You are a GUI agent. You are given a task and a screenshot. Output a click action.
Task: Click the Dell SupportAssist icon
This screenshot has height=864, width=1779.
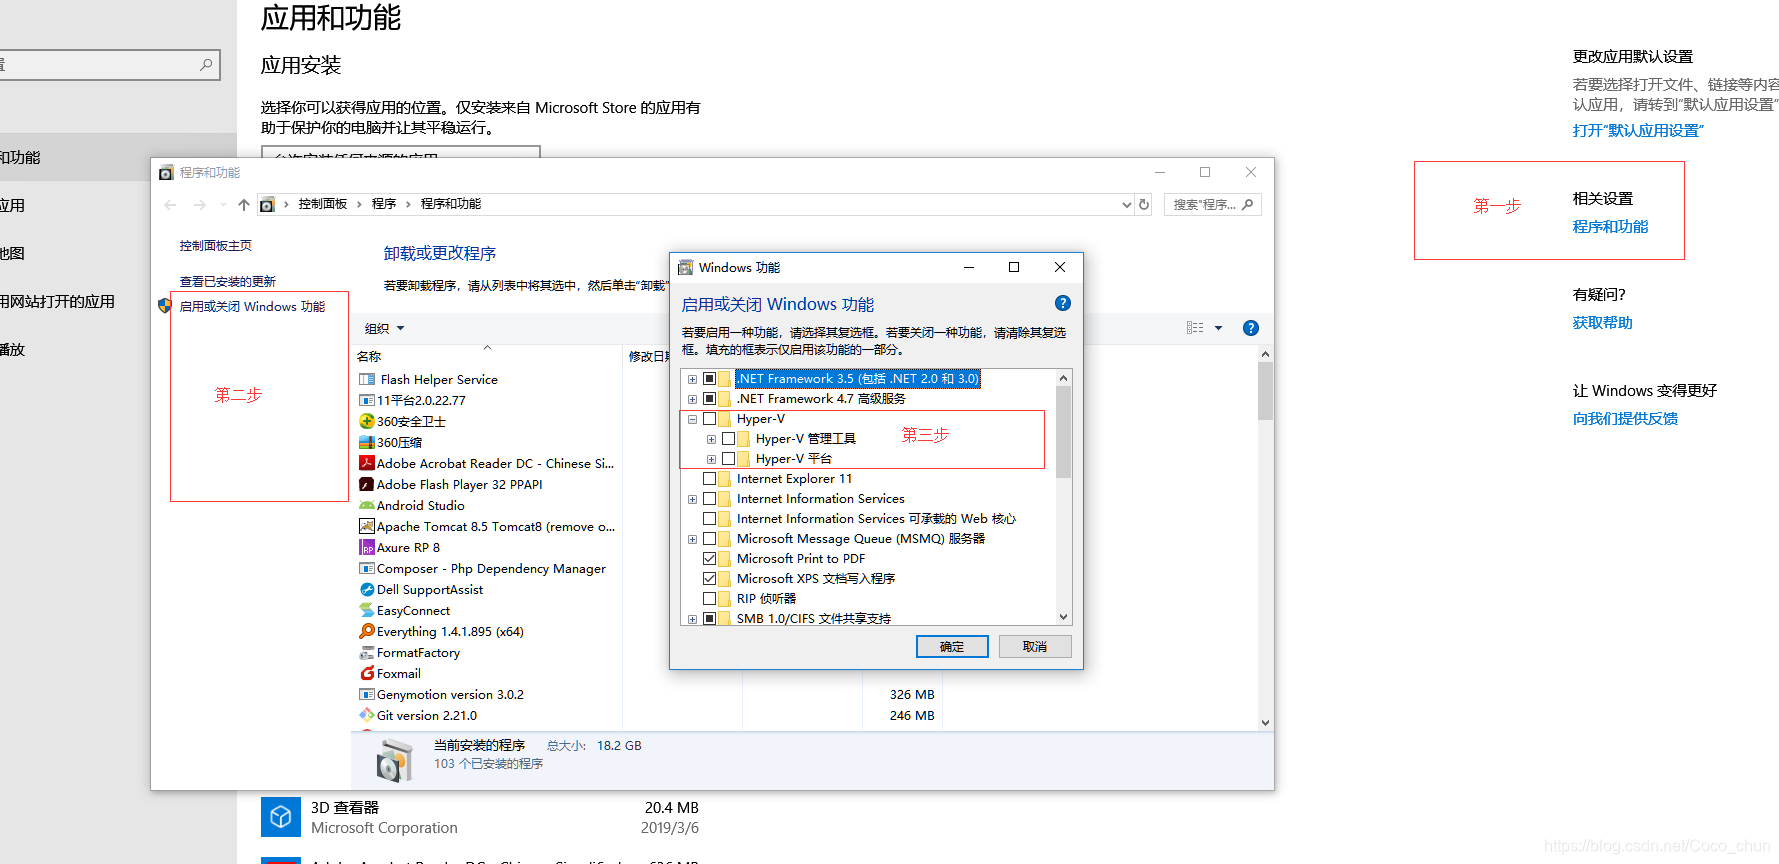pyautogui.click(x=367, y=589)
